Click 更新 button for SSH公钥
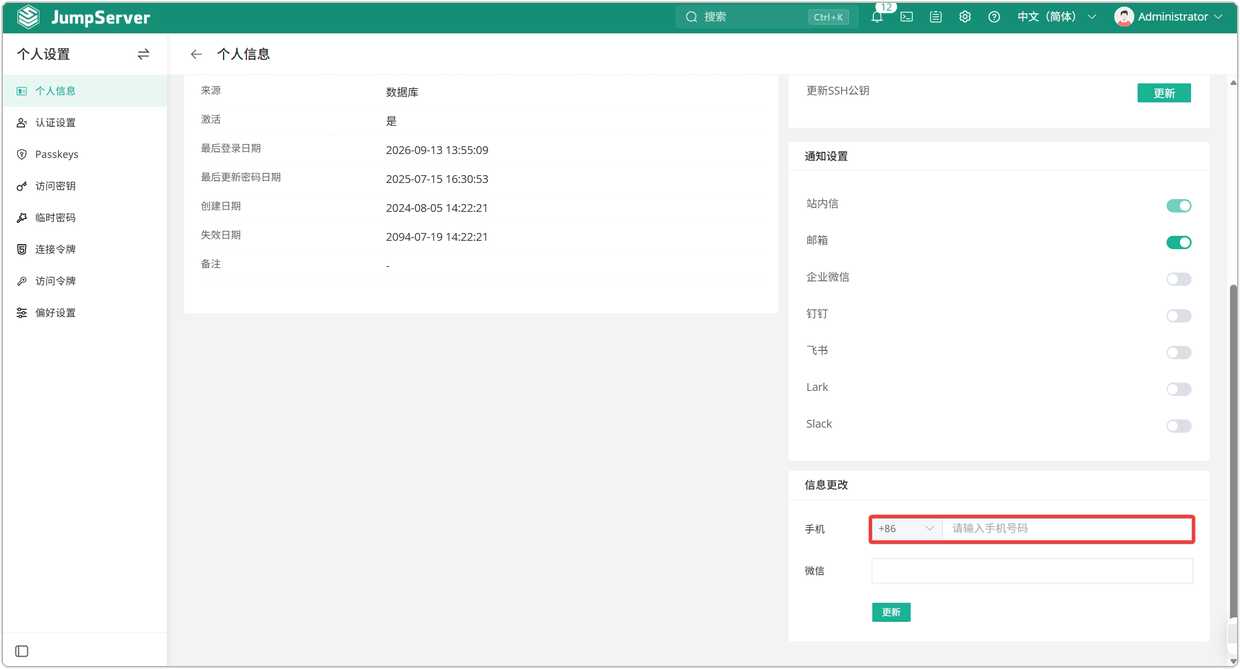Screen dimensions: 1240x669 (x=1164, y=93)
